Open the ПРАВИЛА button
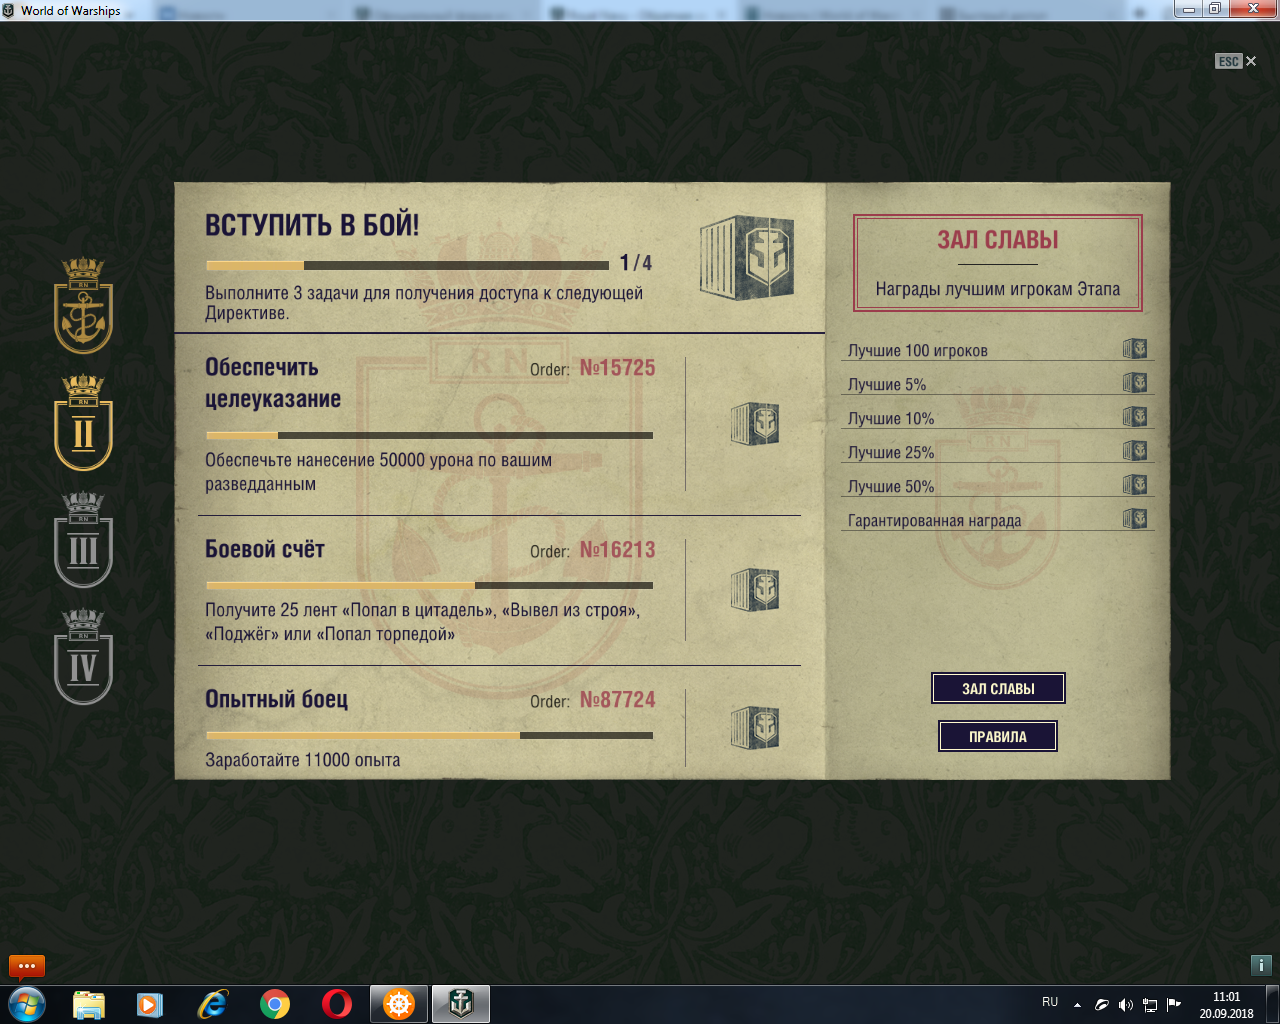 pyautogui.click(x=998, y=736)
